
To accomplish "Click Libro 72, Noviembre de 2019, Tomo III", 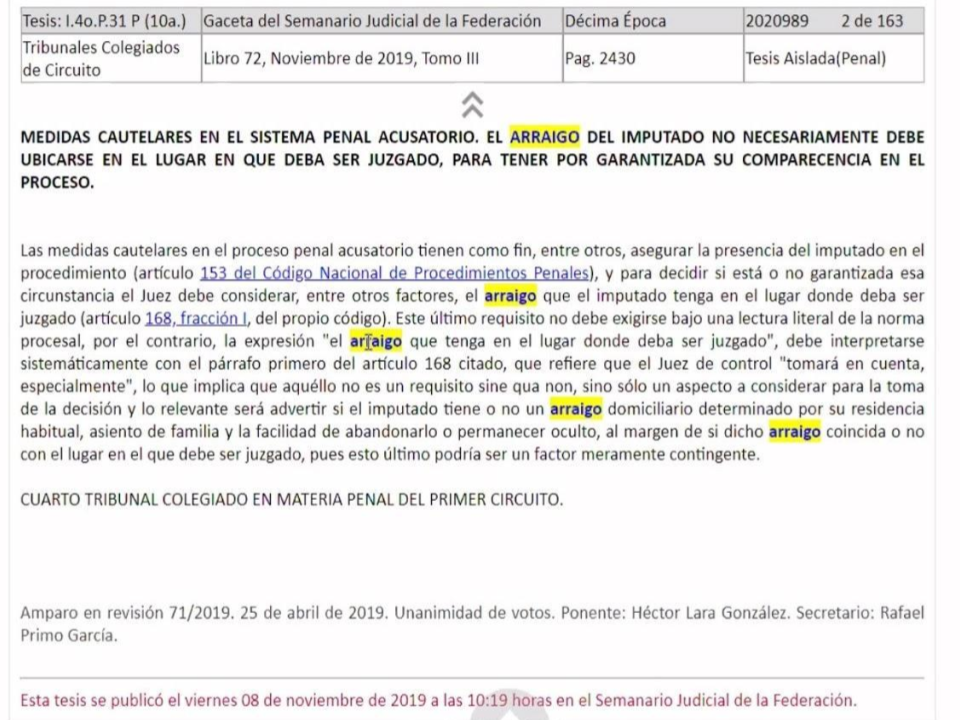I will [341, 59].
